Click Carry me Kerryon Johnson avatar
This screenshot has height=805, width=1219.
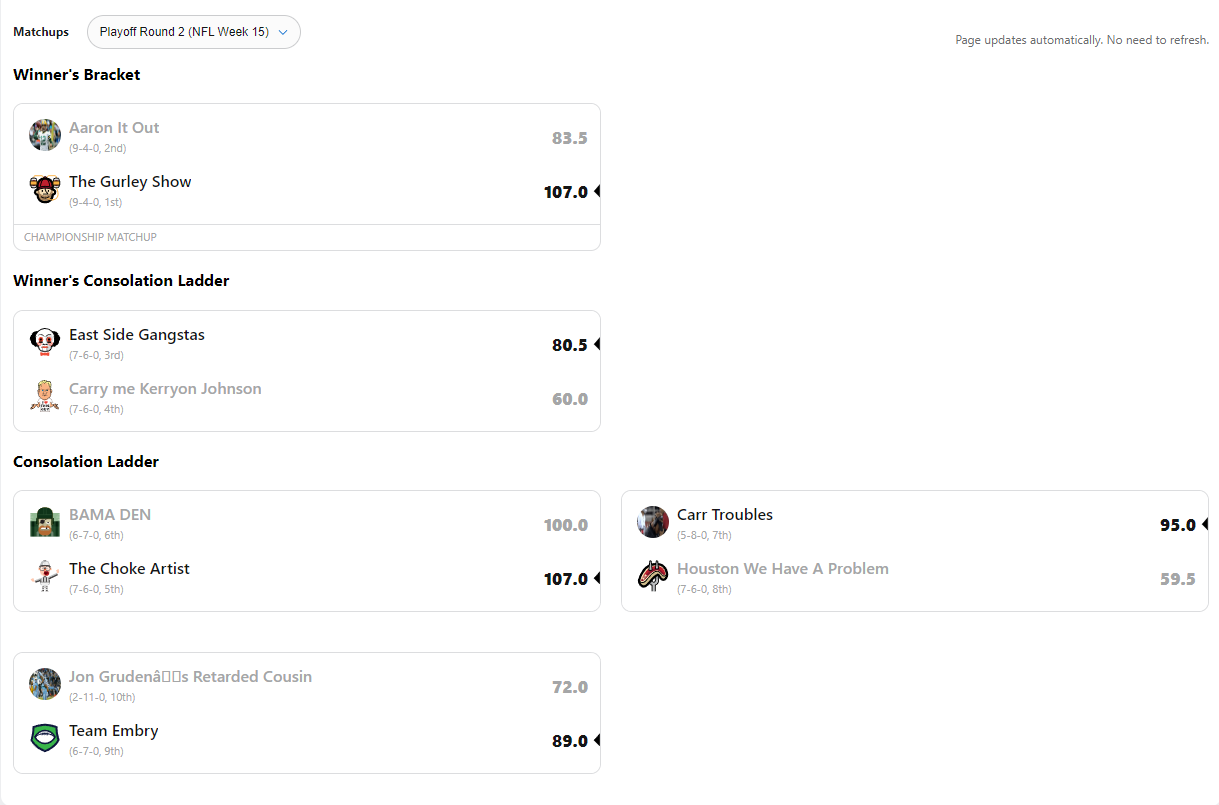pos(45,396)
